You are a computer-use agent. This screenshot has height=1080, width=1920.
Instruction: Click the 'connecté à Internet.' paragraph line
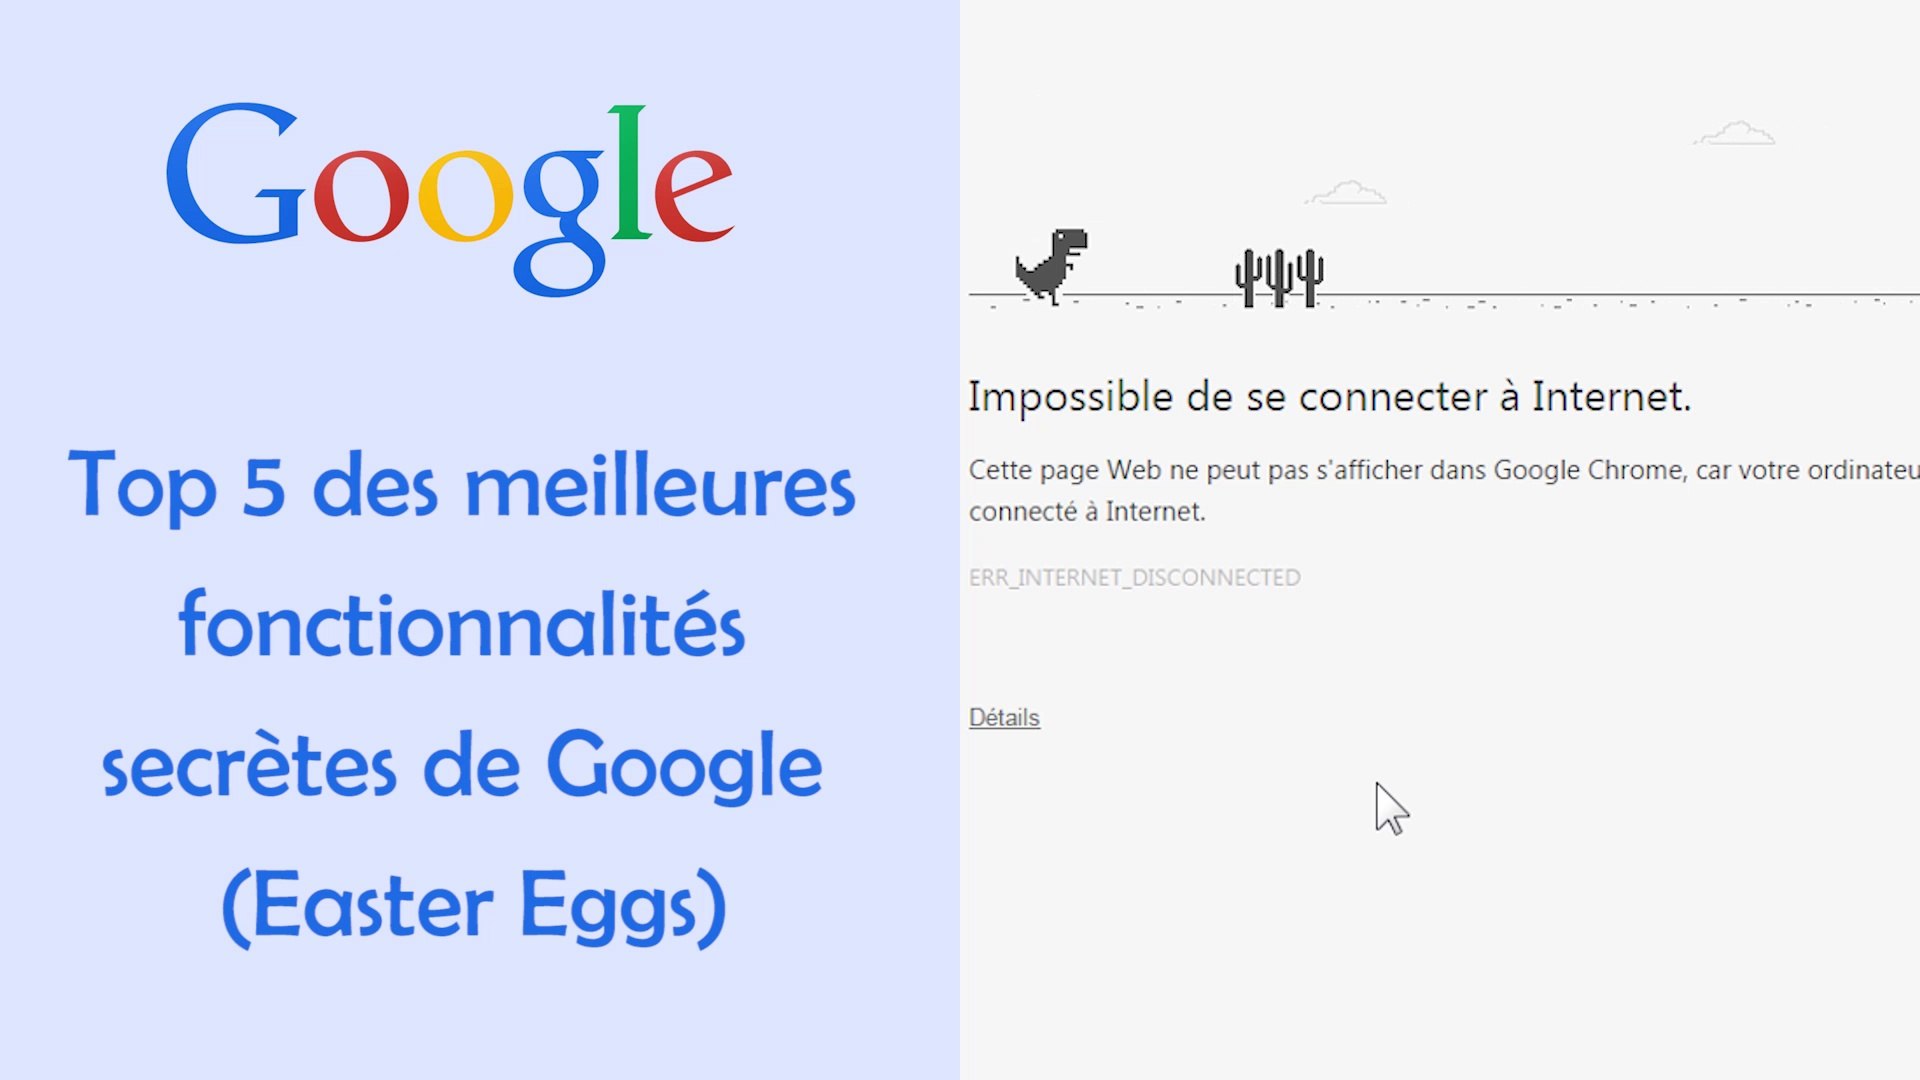pos(1087,512)
